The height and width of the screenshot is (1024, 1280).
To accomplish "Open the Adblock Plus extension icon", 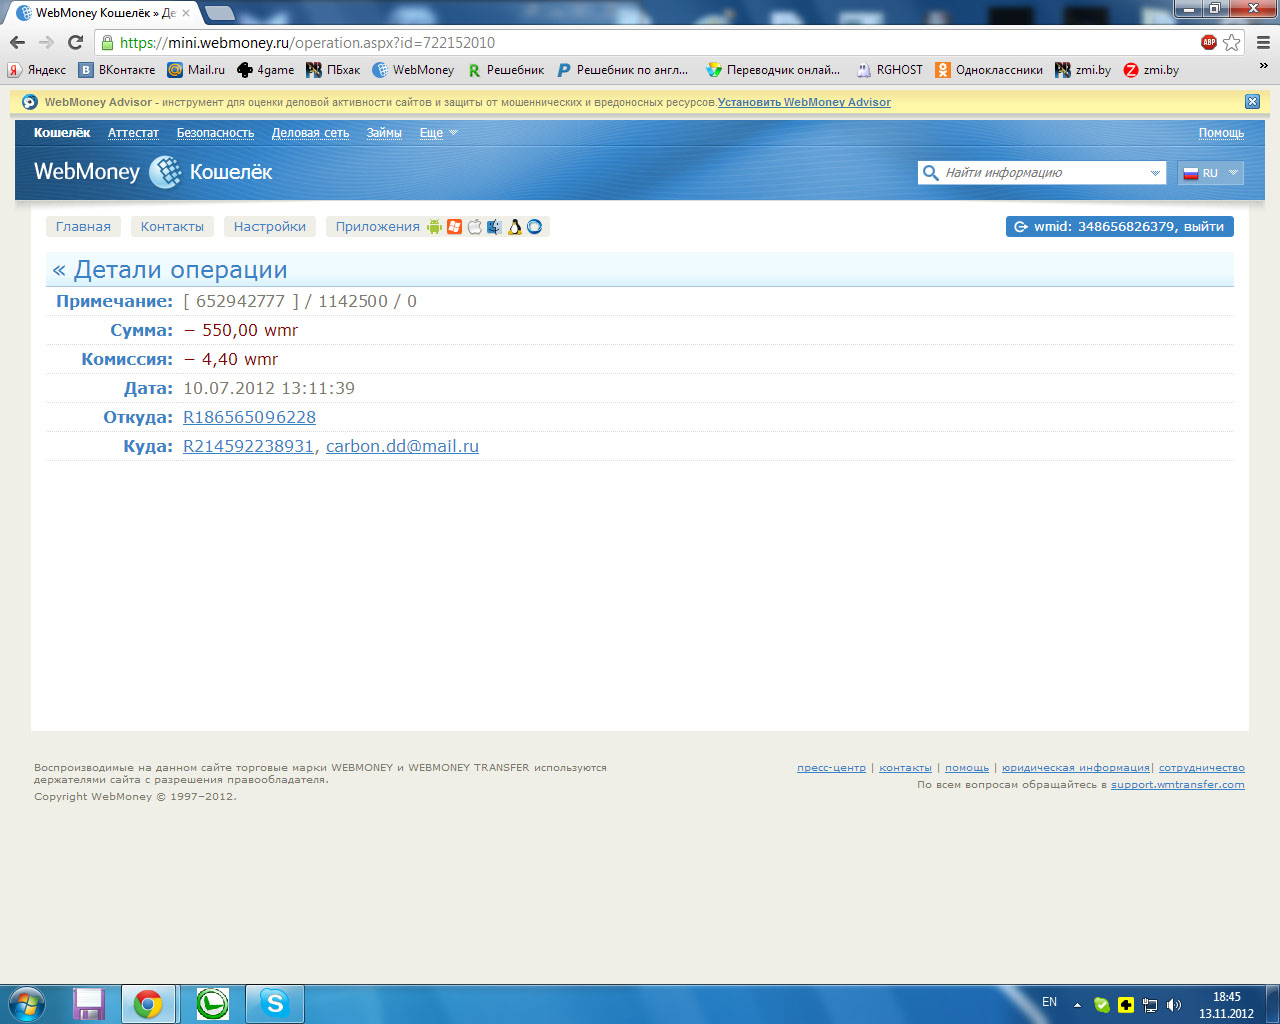I will coord(1209,42).
